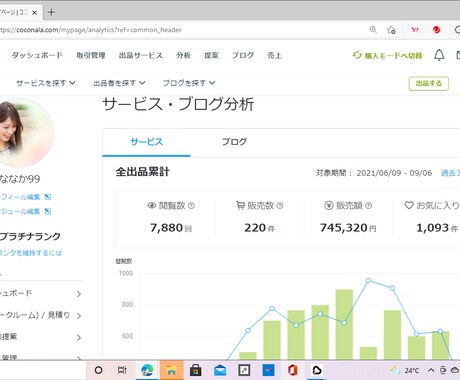Click external link icon beside schedule edit
460x380 pixels.
pyautogui.click(x=48, y=211)
